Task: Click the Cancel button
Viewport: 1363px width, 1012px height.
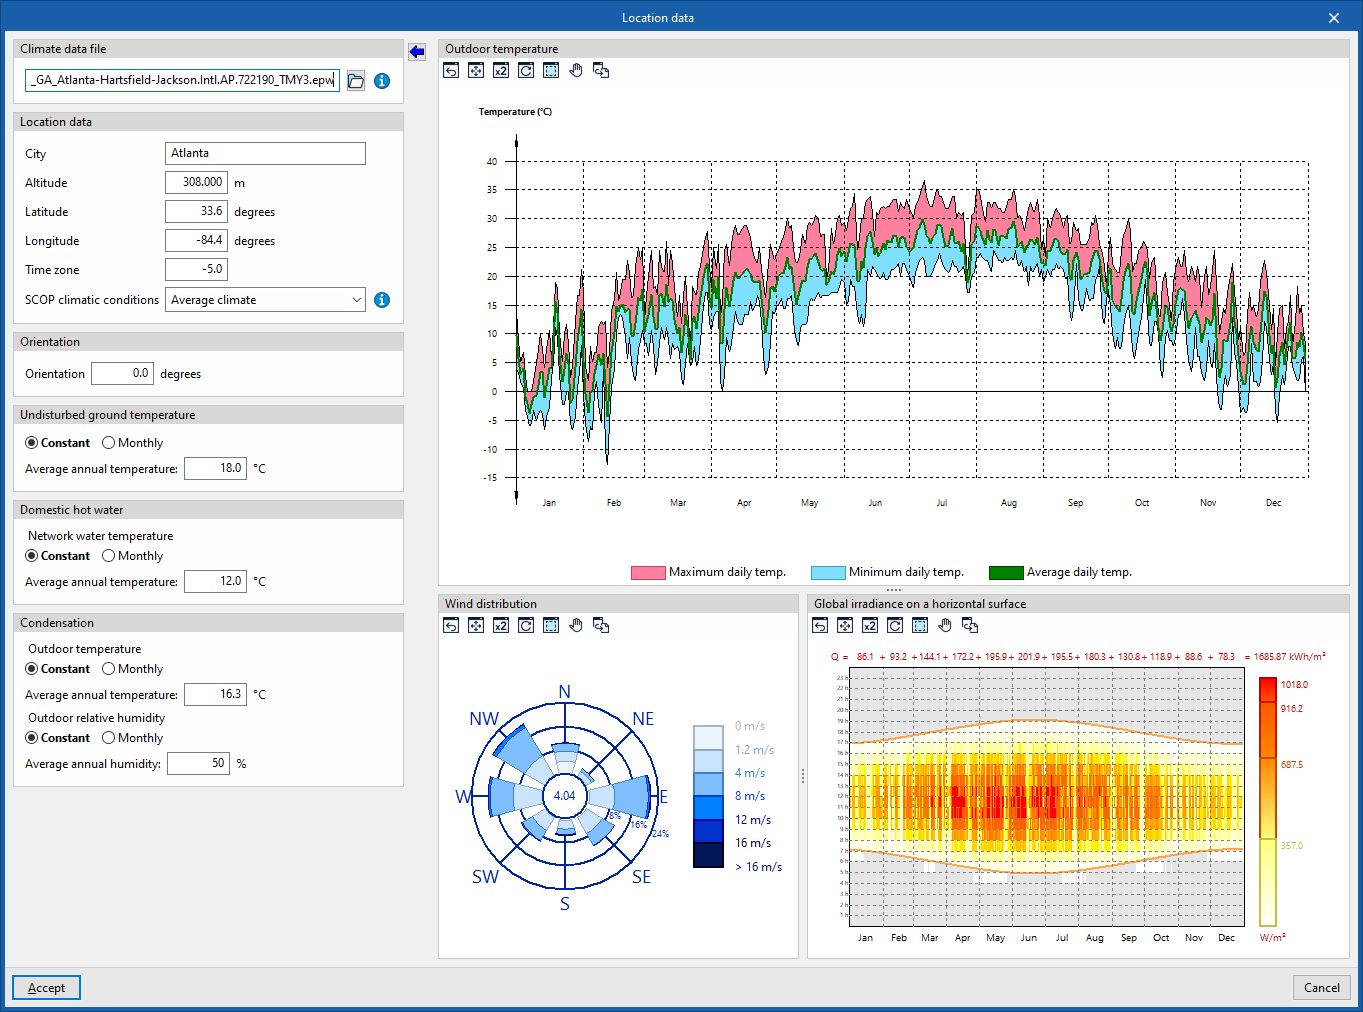Action: click(1322, 988)
